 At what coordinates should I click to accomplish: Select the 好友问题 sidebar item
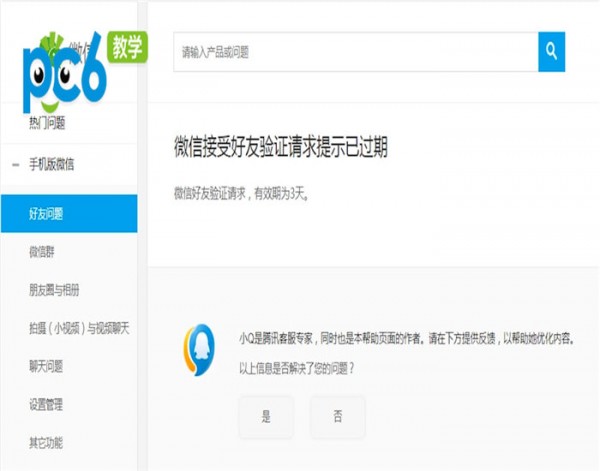point(69,213)
